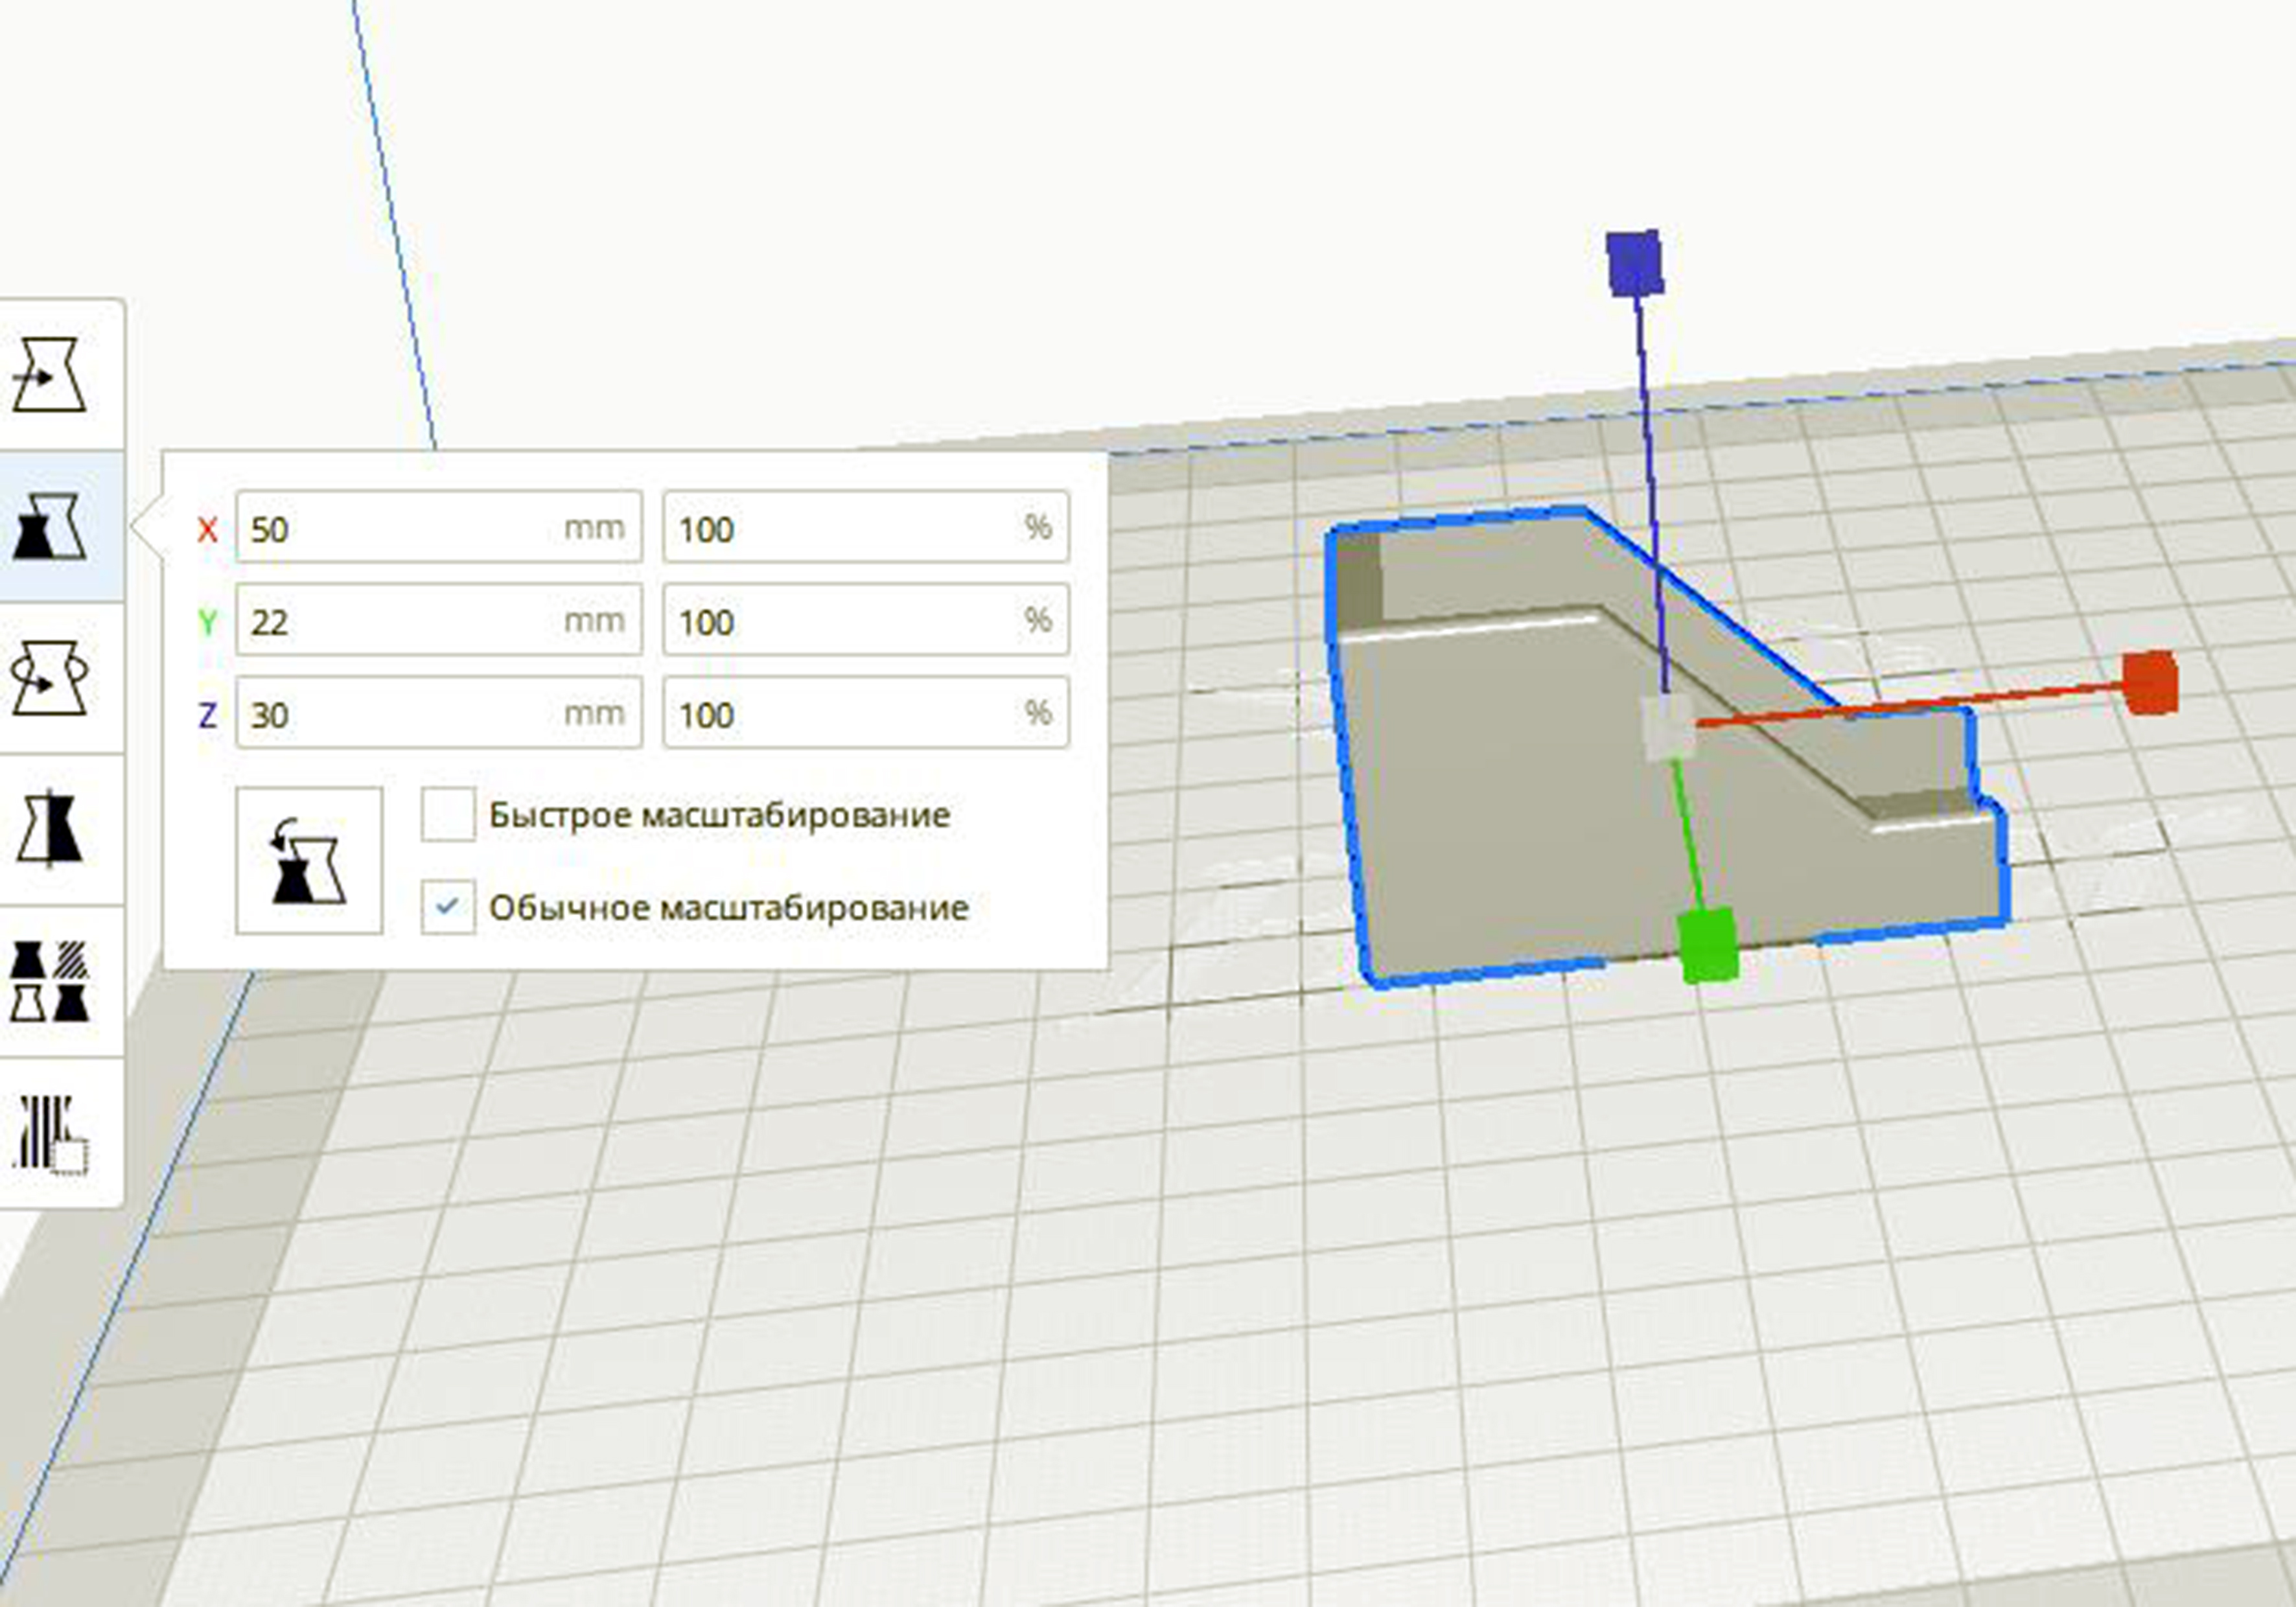Click the Reset scale button
Screen dimensions: 2296x1607
pyautogui.click(x=309, y=860)
